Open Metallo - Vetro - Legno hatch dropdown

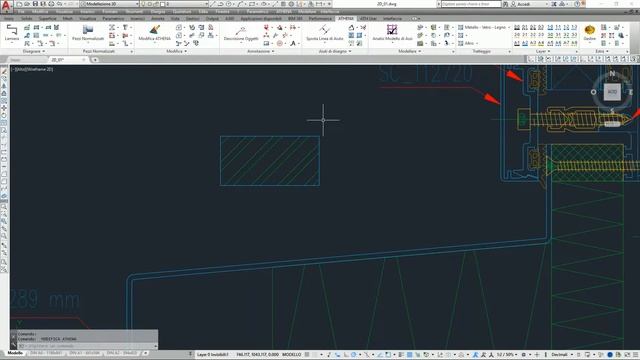[509, 27]
